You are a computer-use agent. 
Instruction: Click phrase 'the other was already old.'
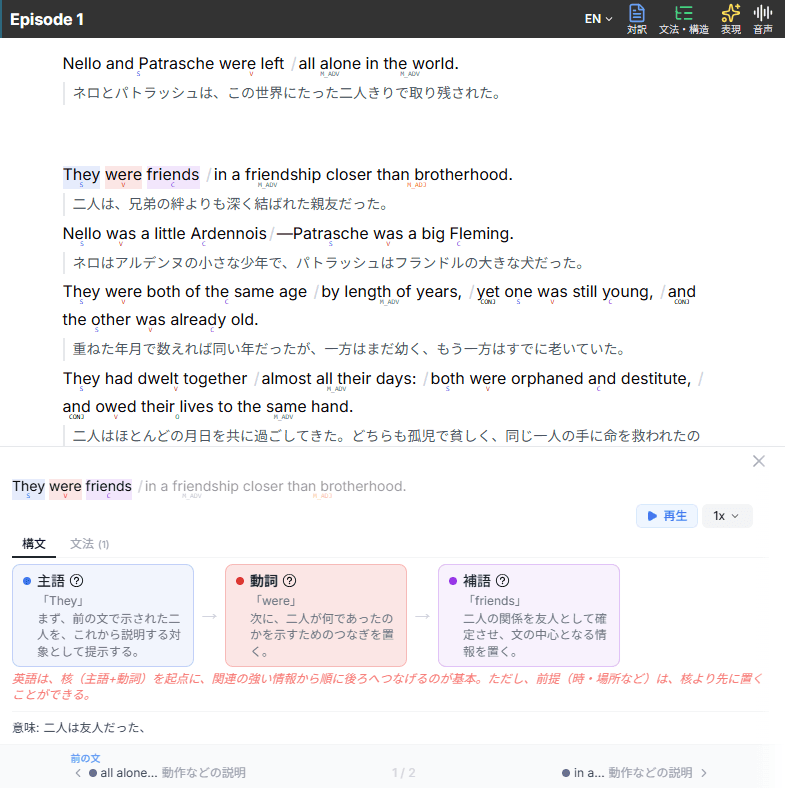pyautogui.click(x=160, y=320)
